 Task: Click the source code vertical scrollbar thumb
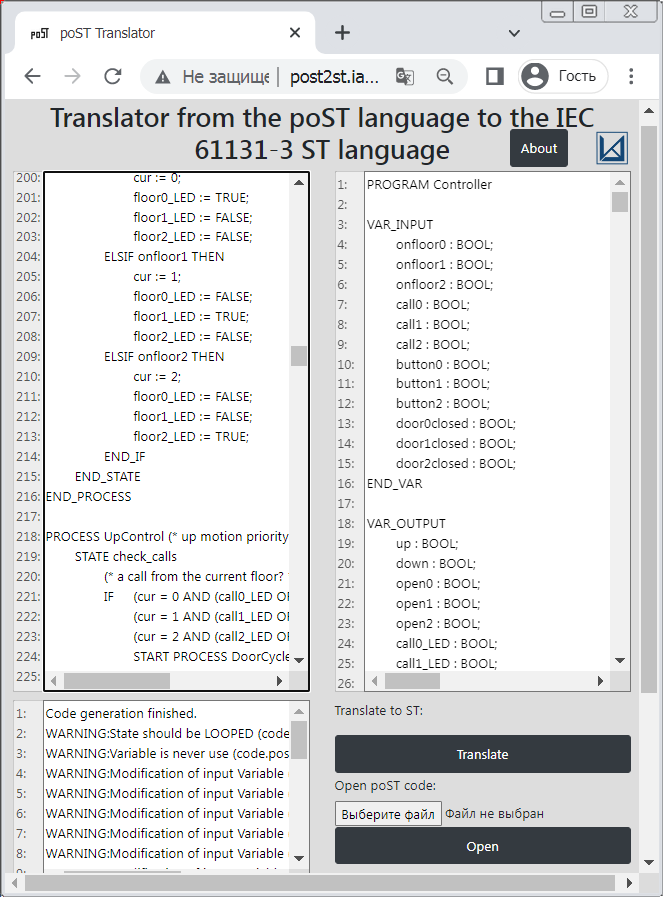tap(298, 356)
